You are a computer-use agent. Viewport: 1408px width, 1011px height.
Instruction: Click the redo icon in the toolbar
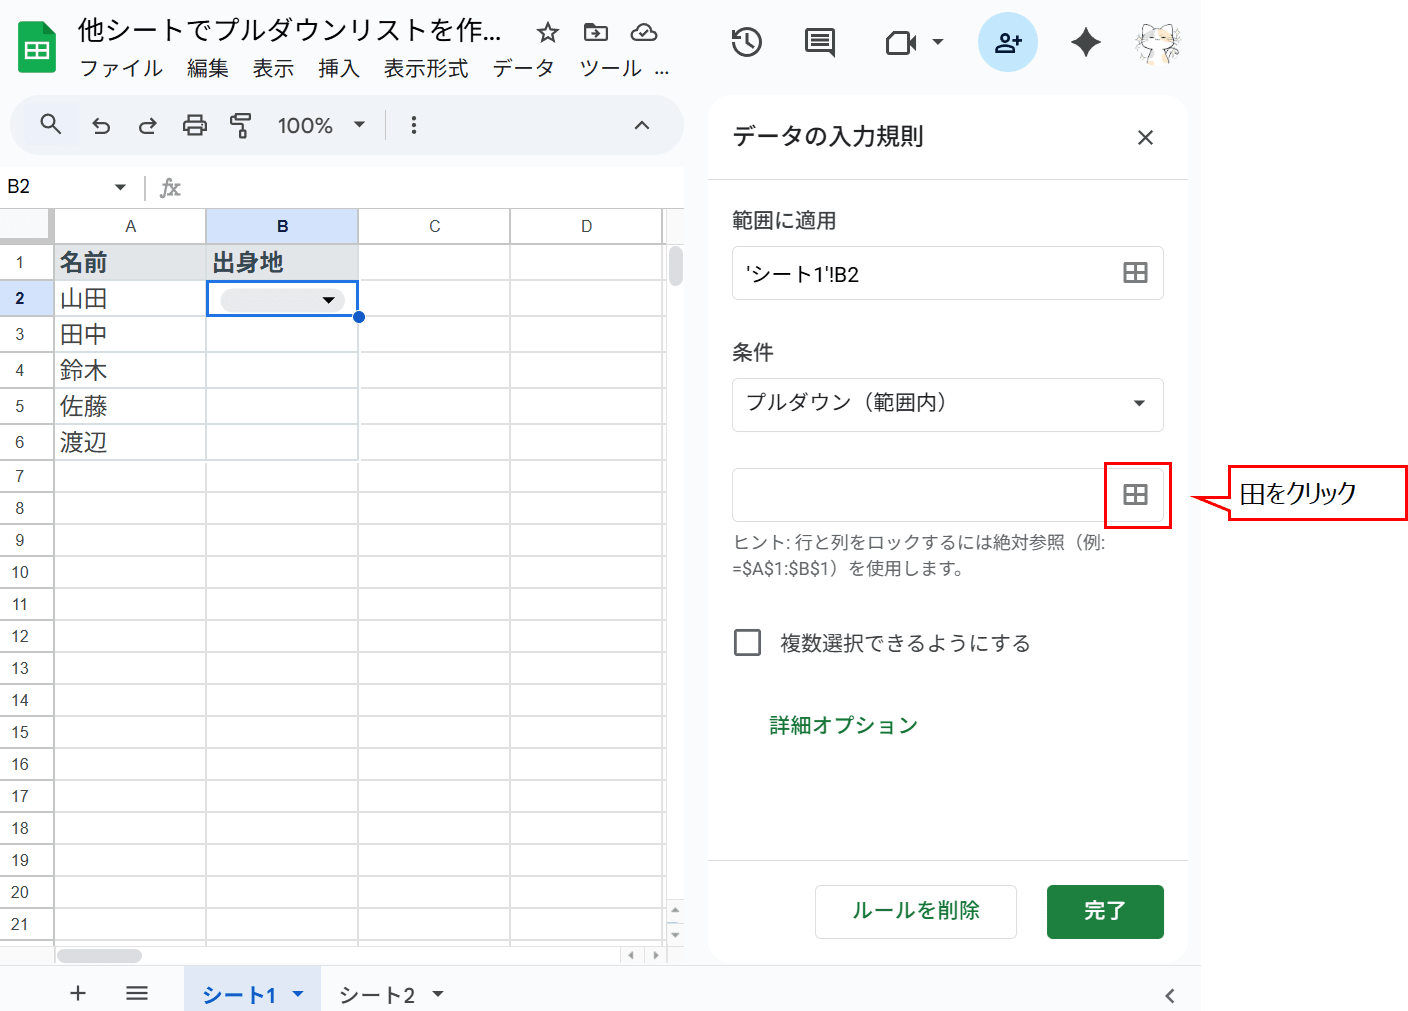(147, 125)
